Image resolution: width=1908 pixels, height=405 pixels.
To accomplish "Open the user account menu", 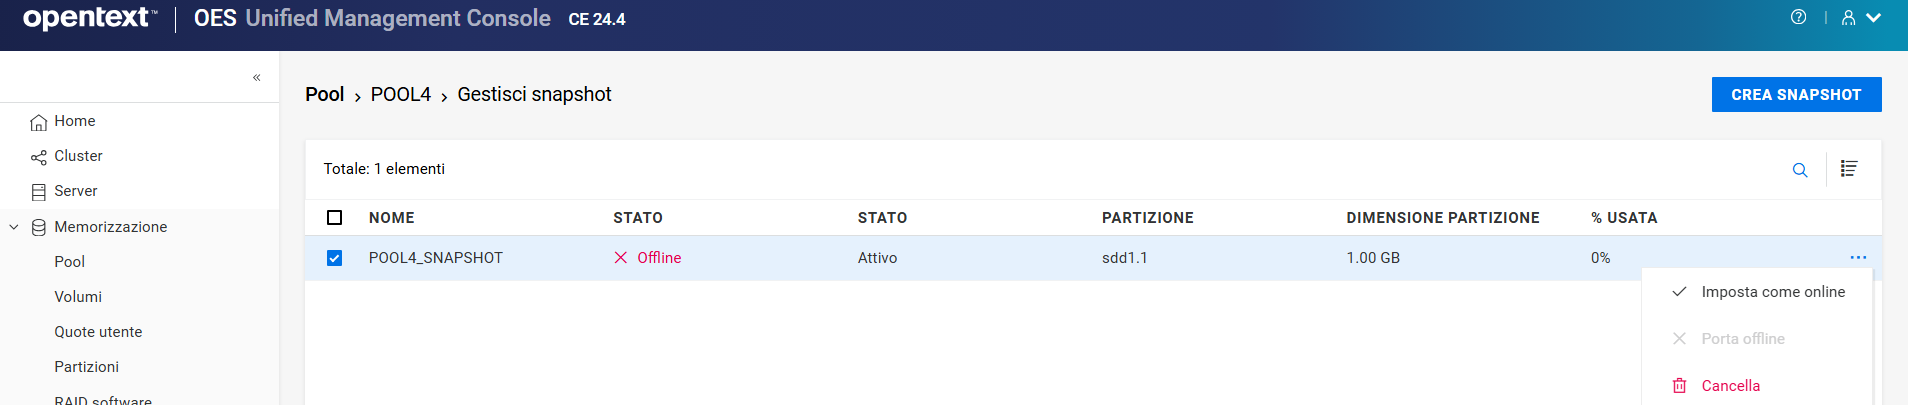I will [x=1859, y=18].
